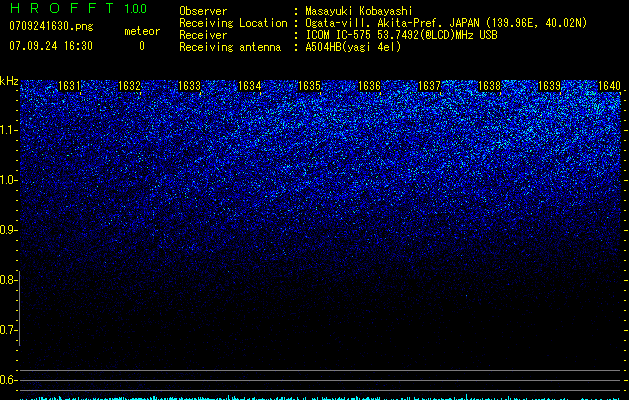Click the 1.1 kHz frequency axis label
The image size is (629, 400).
click(8, 130)
